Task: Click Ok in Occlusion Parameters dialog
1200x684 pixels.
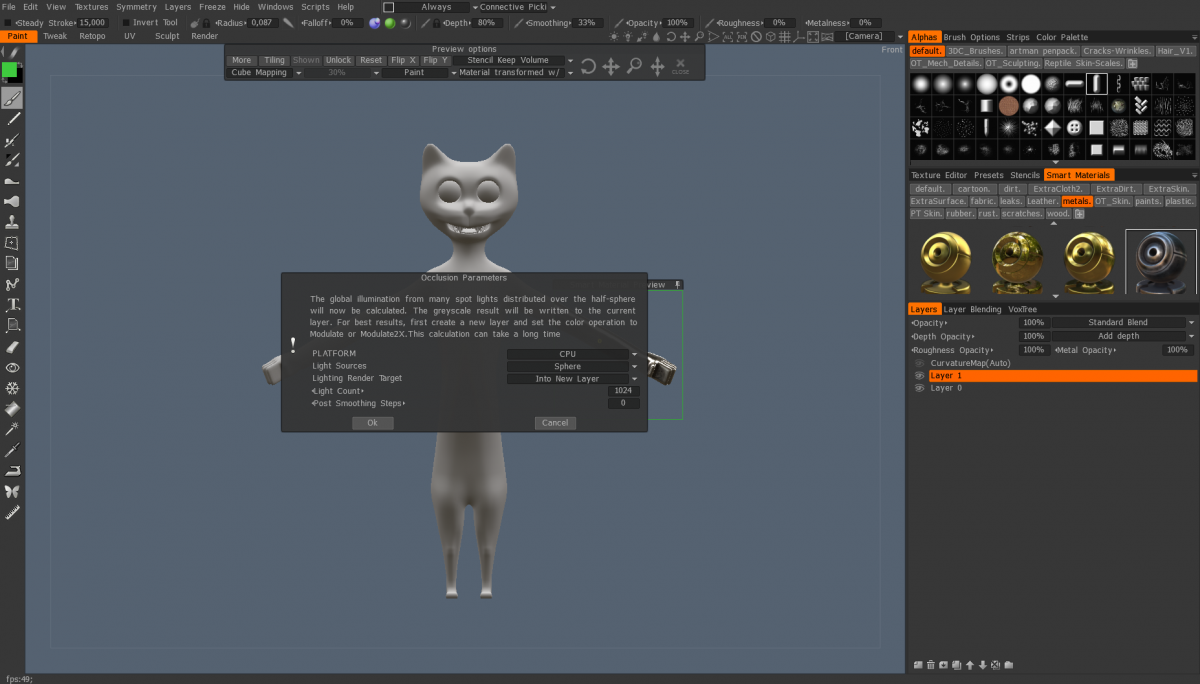Action: 372,423
